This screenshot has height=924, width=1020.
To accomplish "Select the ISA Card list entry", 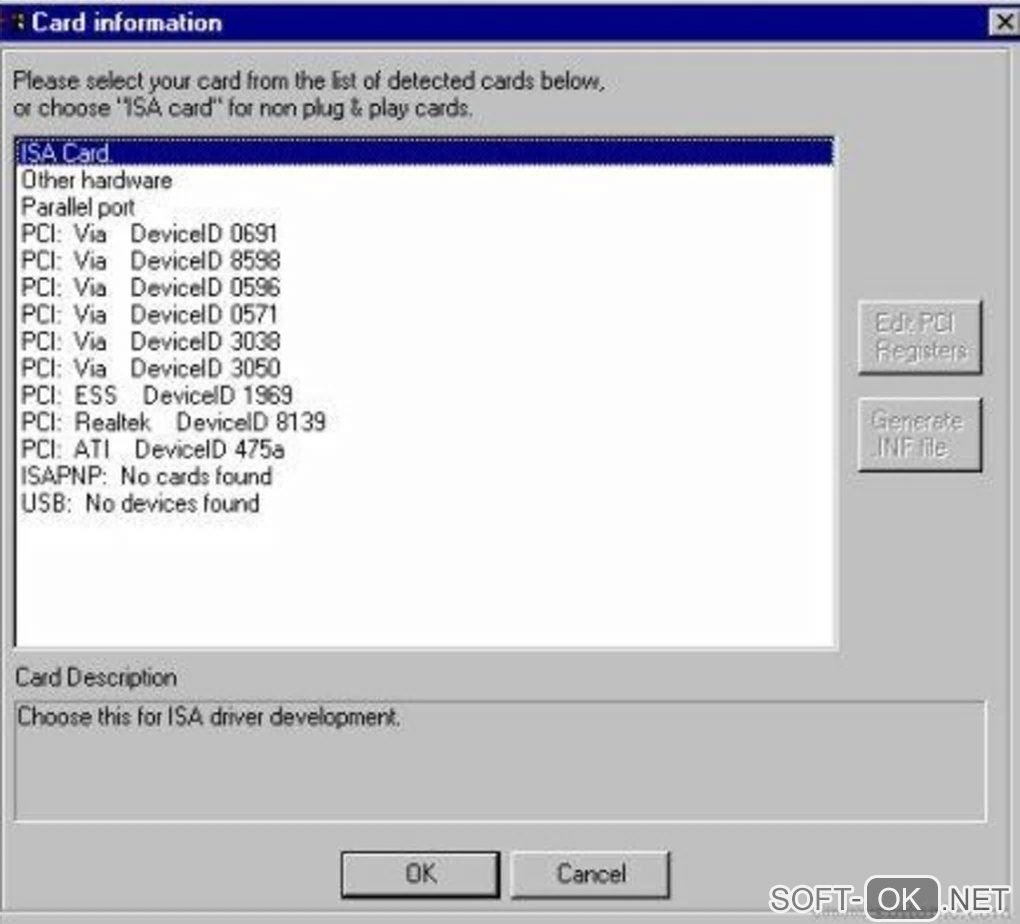I will tap(424, 153).
